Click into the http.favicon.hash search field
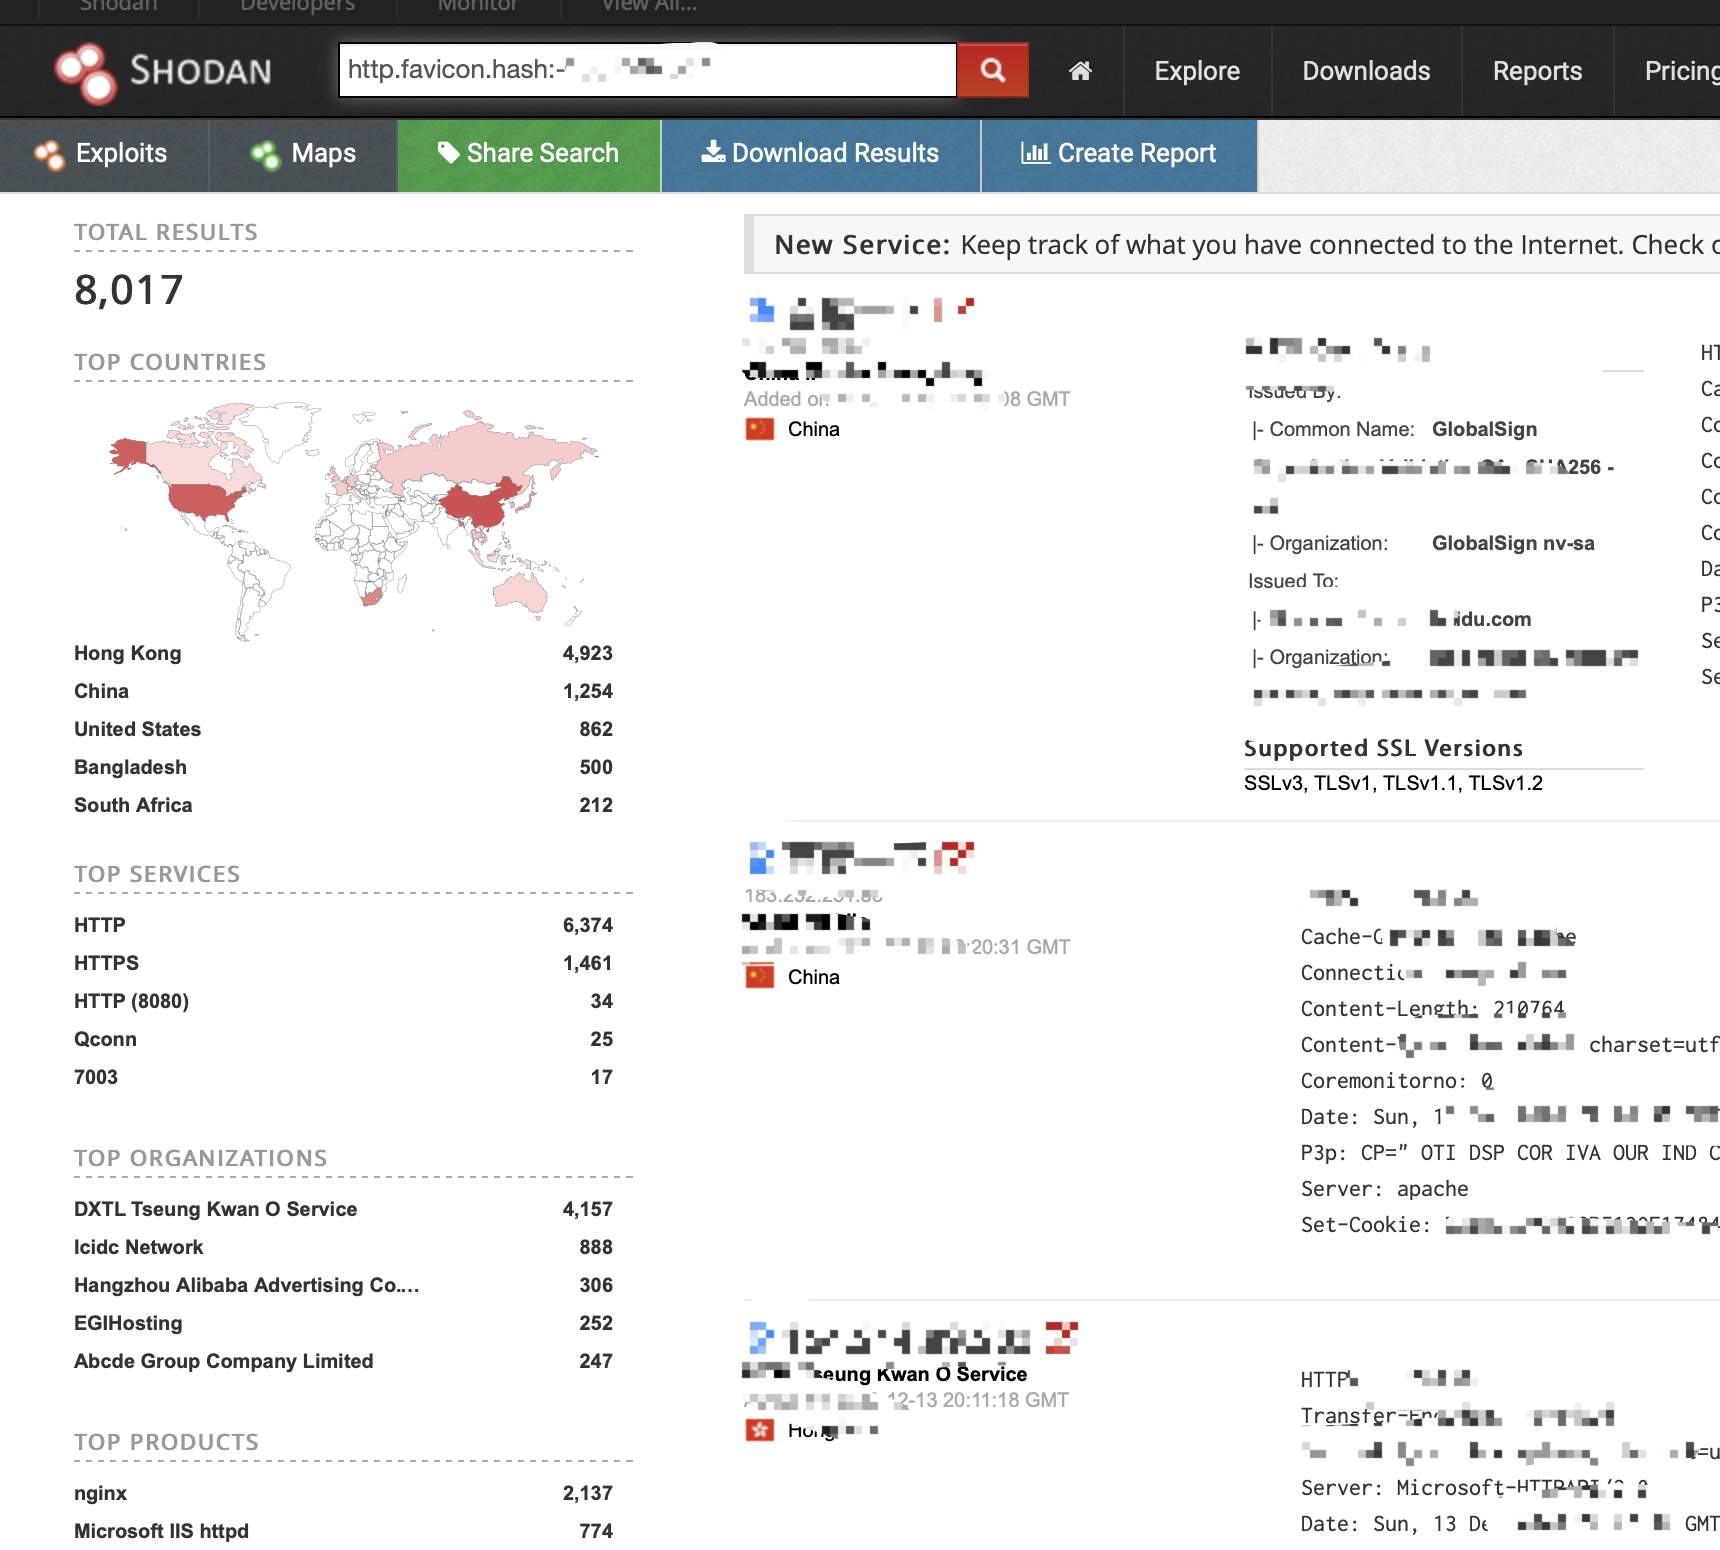The height and width of the screenshot is (1550, 1720). pos(648,70)
